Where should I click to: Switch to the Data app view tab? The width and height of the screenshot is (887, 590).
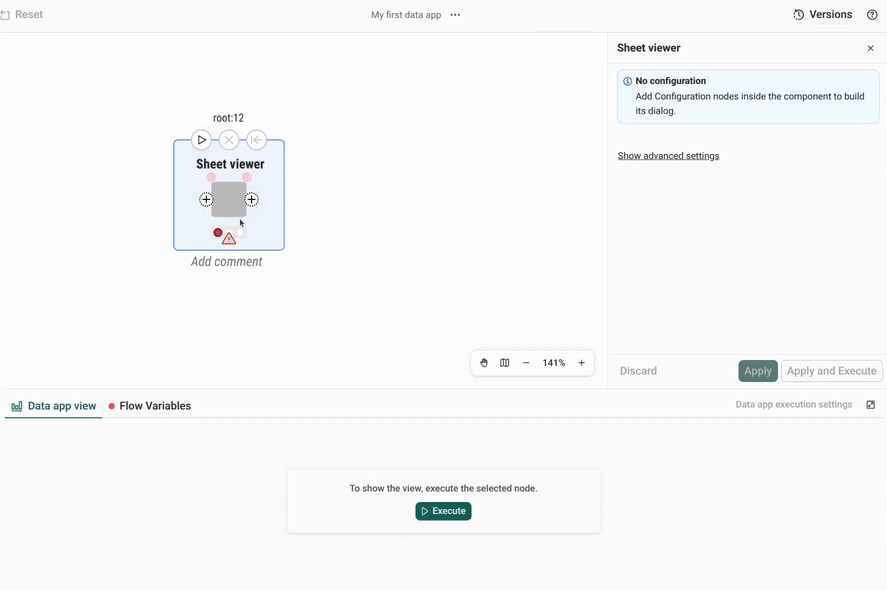pyautogui.click(x=54, y=406)
